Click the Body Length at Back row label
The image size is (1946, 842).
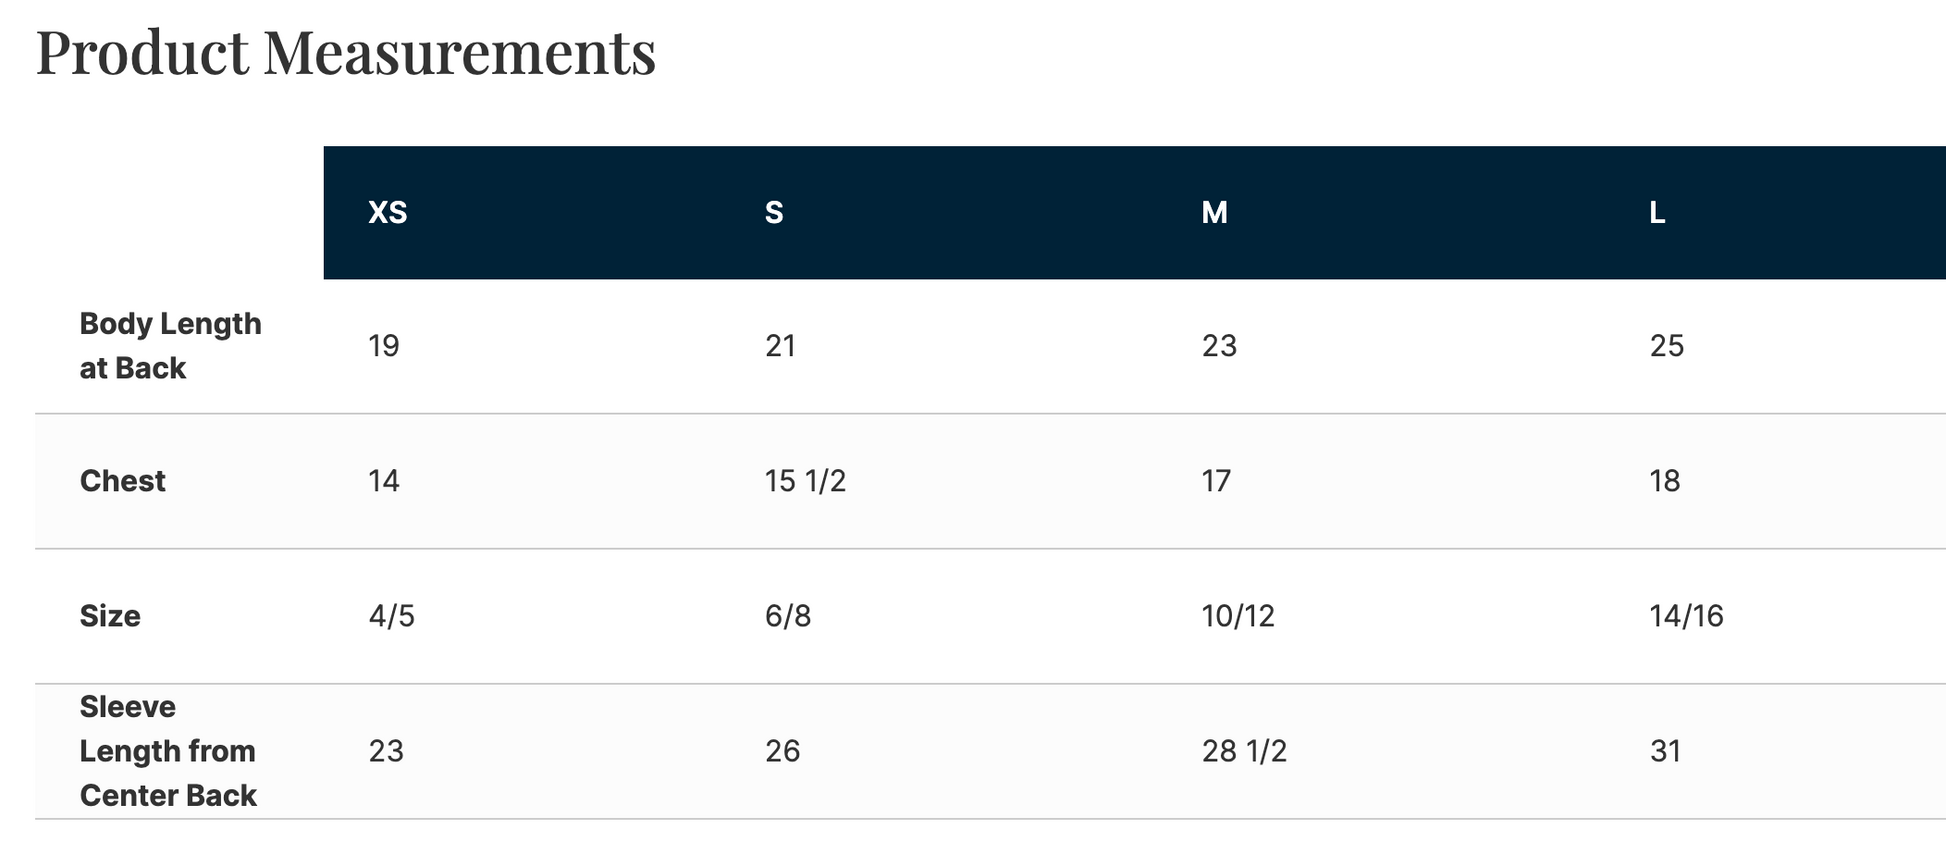(x=170, y=346)
